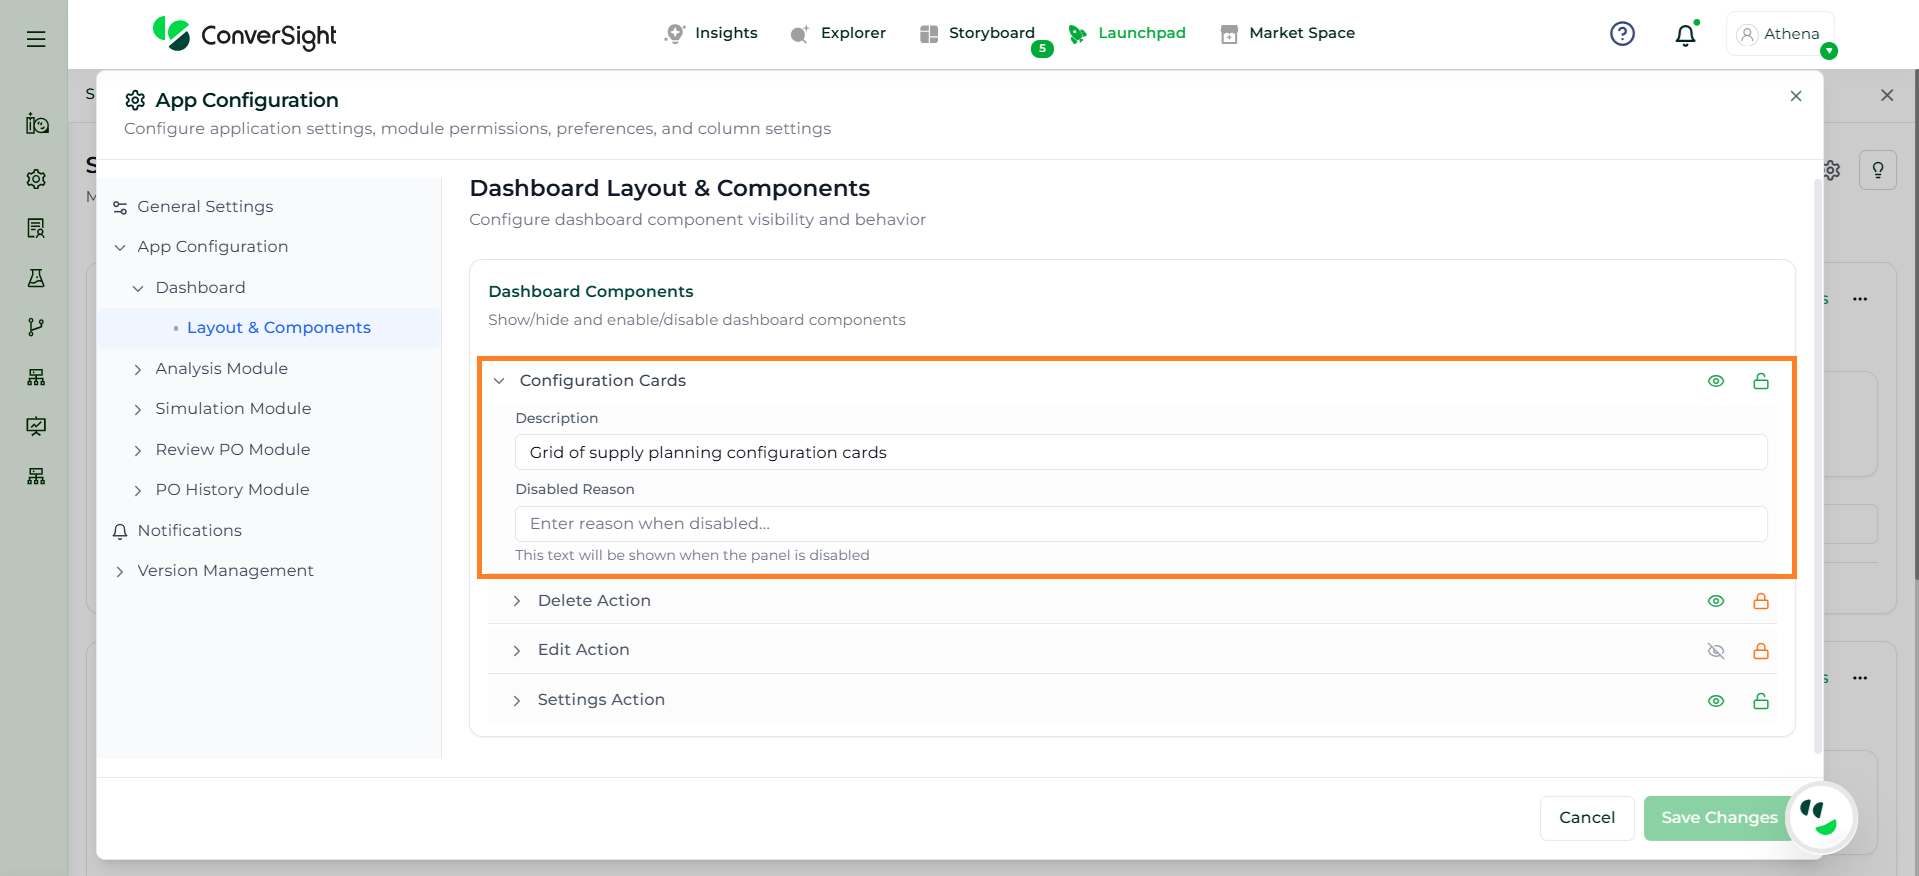1919x876 pixels.
Task: Open the Insights tab
Action: (712, 33)
